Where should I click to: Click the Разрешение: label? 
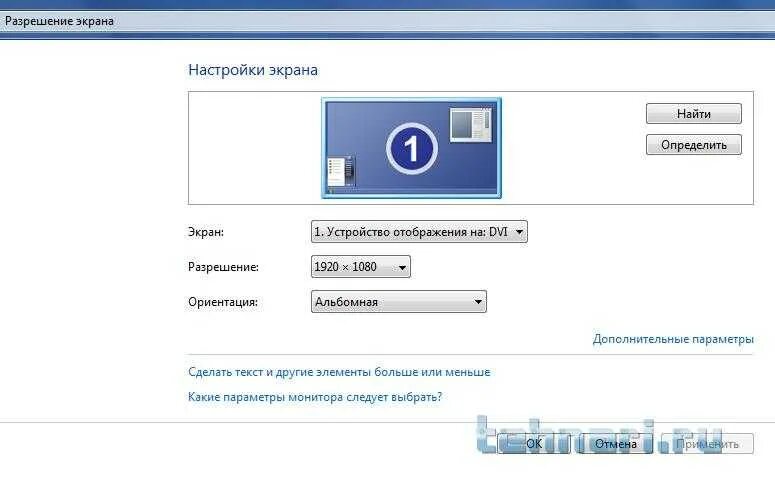(x=223, y=267)
